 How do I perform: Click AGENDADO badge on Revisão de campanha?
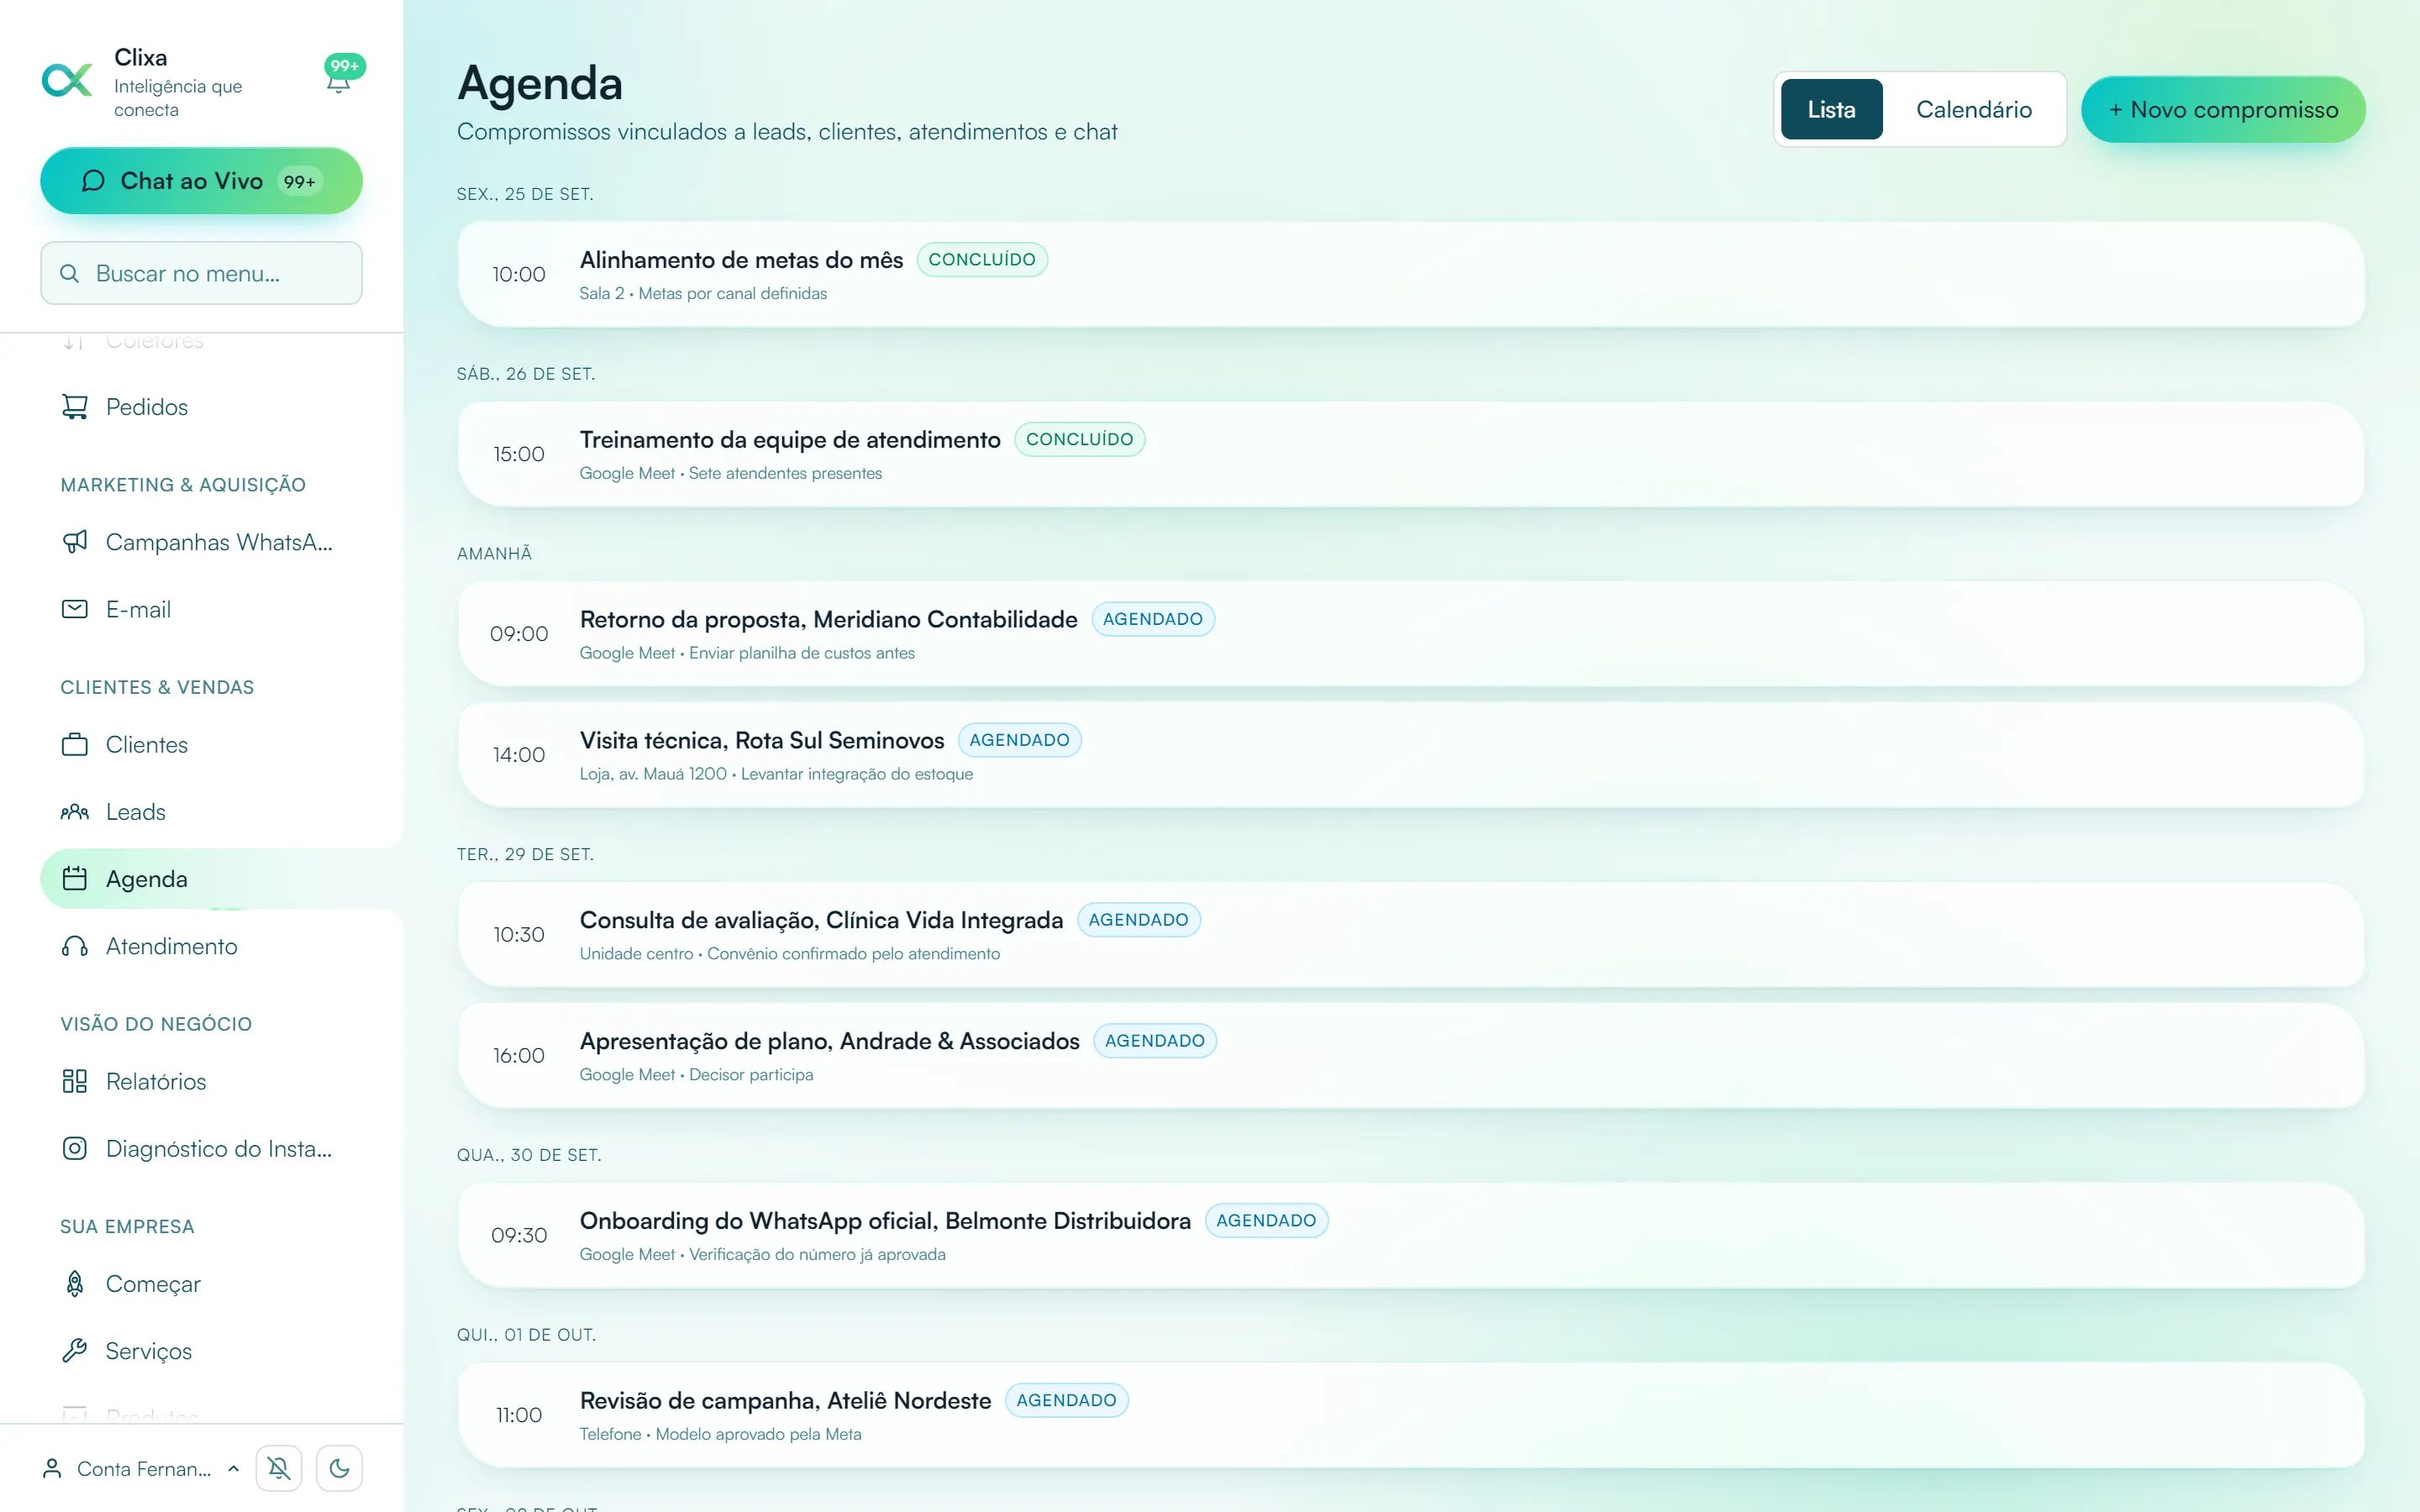click(x=1066, y=1400)
